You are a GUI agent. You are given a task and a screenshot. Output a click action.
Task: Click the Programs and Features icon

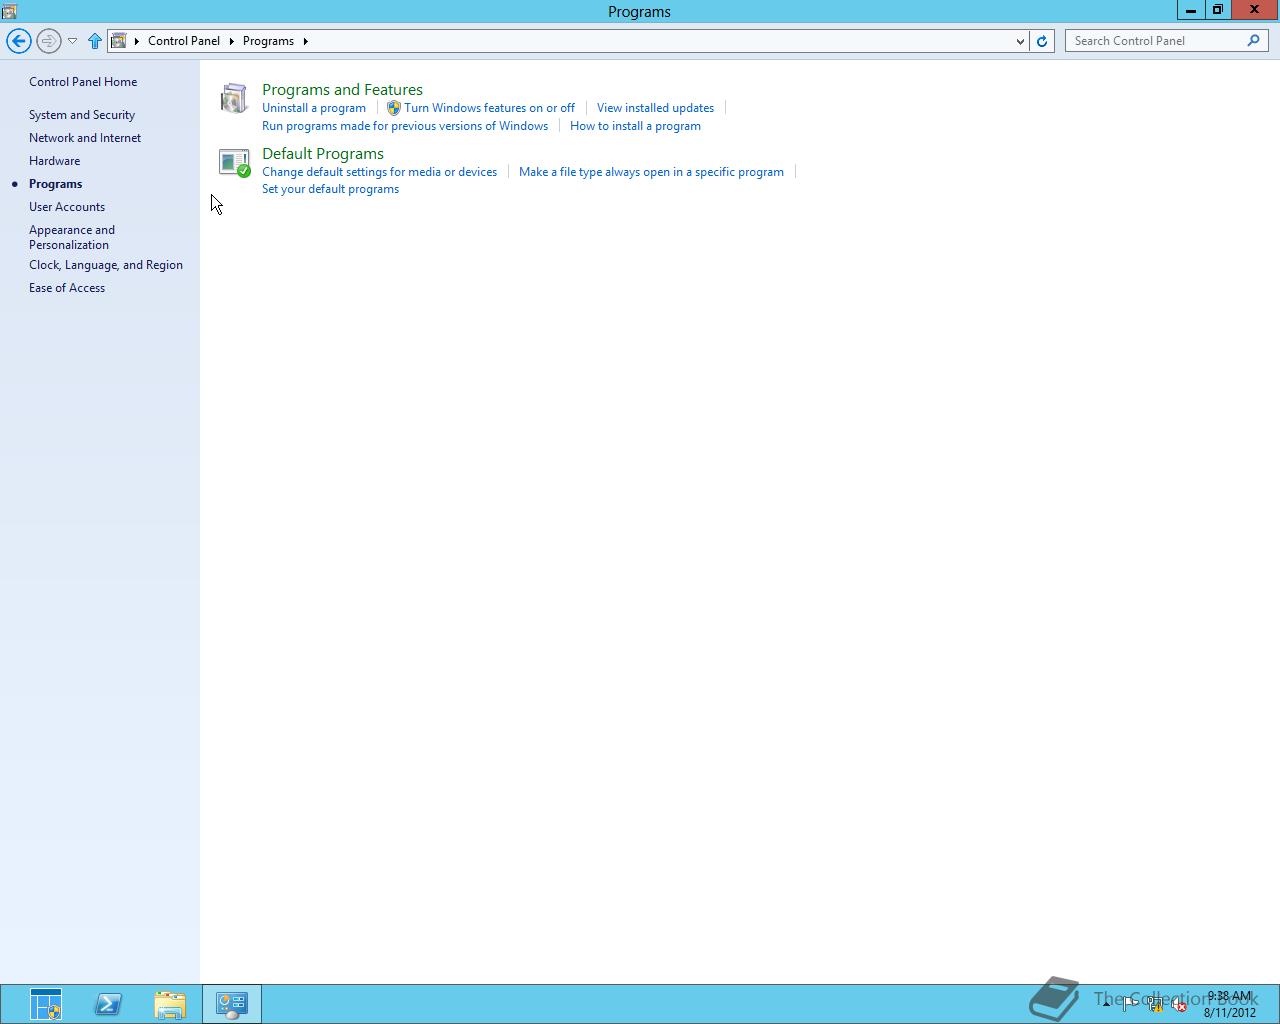pos(234,98)
